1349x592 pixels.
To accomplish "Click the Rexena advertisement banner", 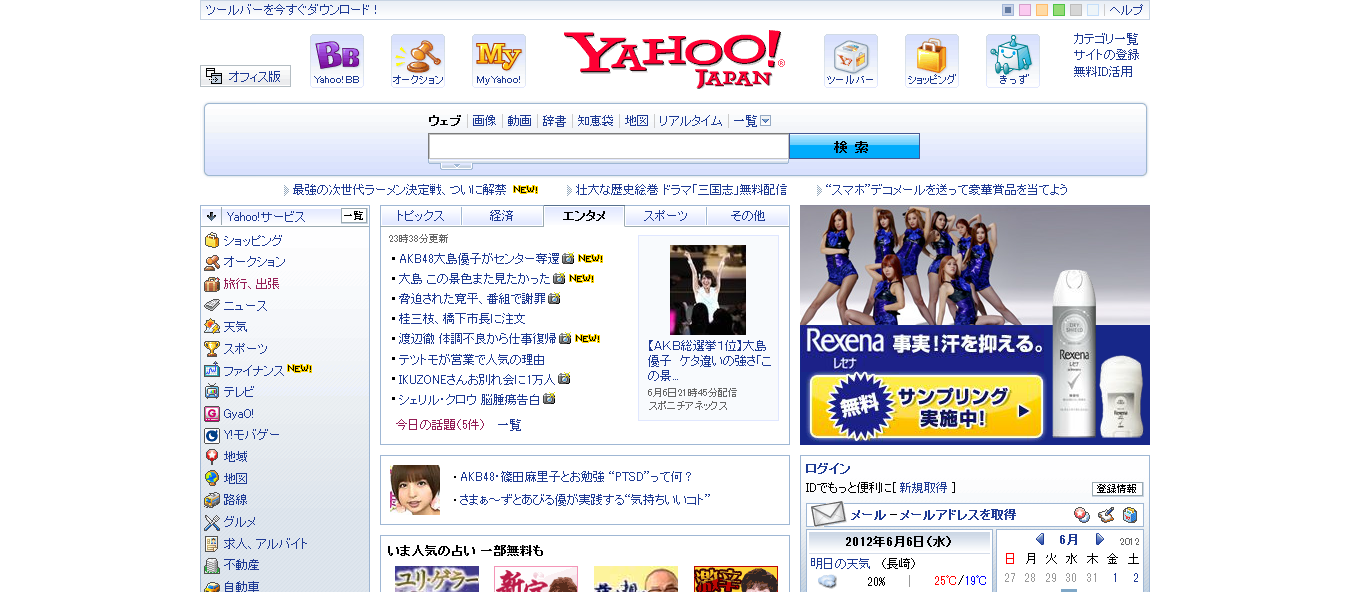I will (975, 325).
